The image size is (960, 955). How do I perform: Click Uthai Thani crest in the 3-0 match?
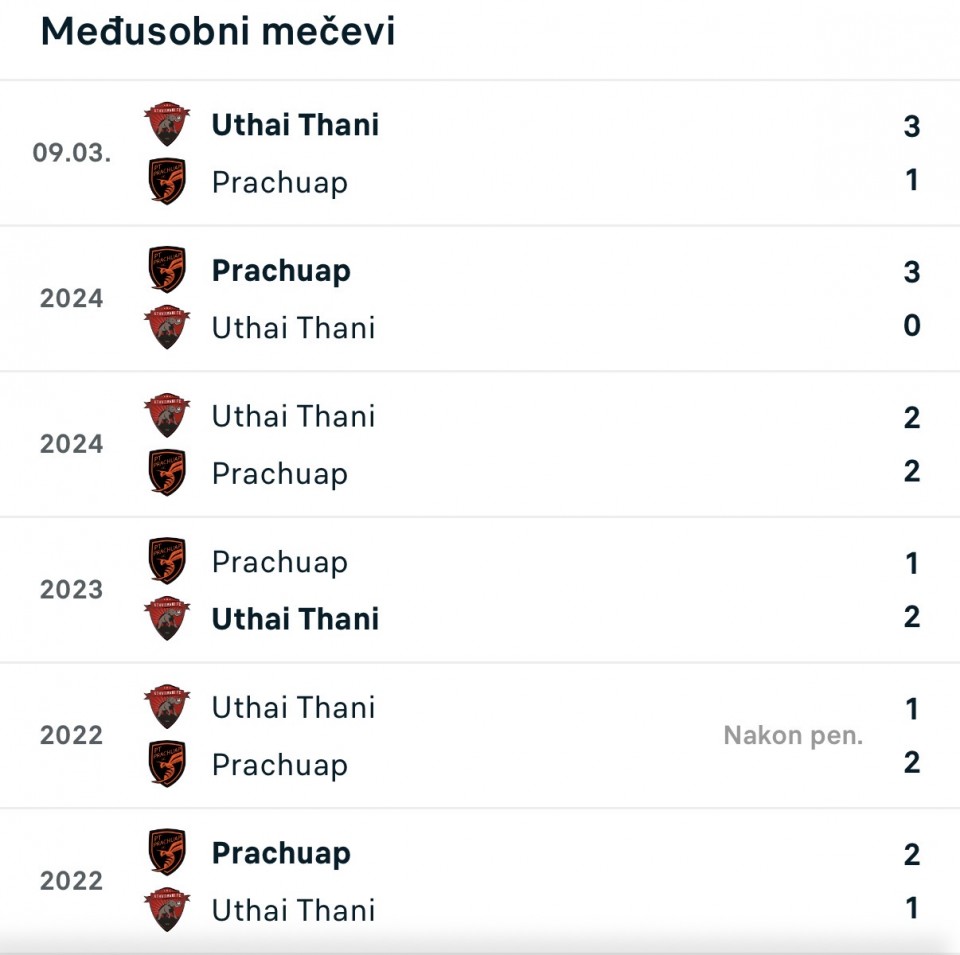166,328
